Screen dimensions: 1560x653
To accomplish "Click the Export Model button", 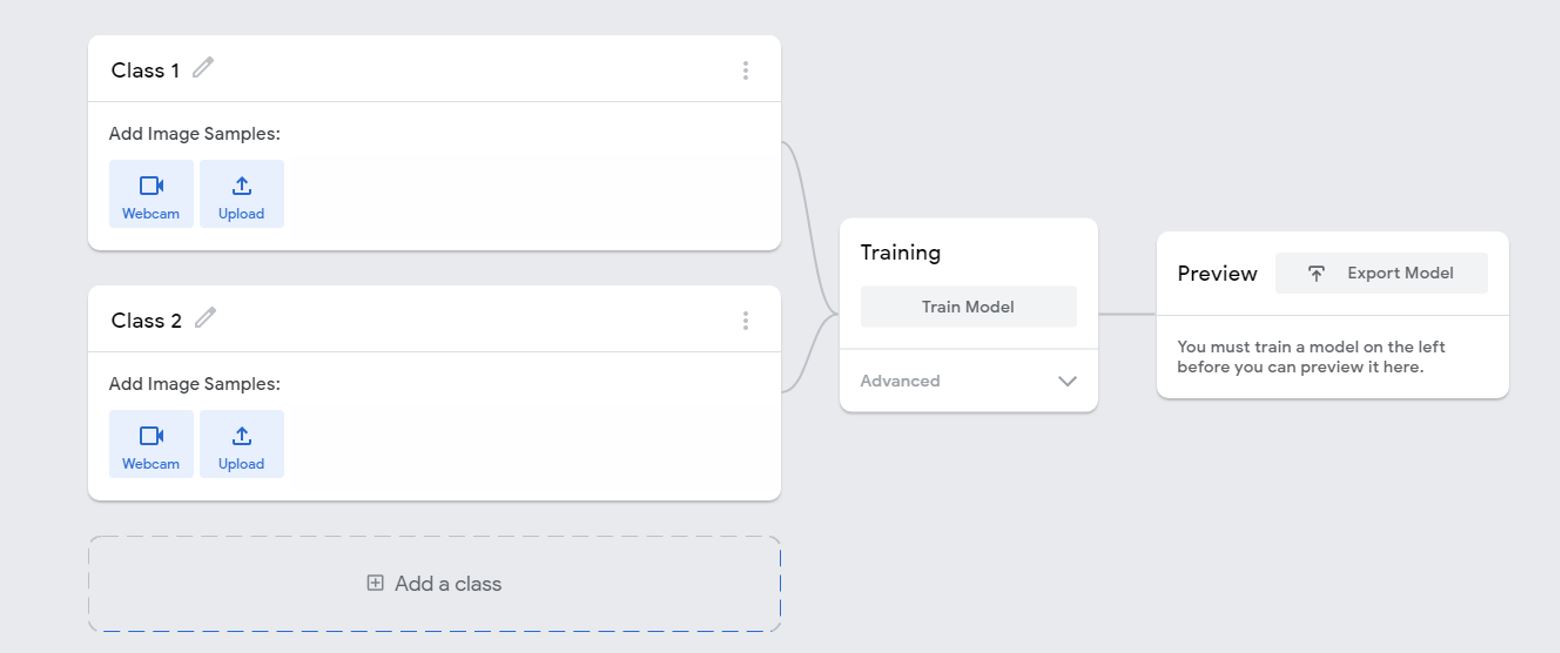I will coord(1381,273).
